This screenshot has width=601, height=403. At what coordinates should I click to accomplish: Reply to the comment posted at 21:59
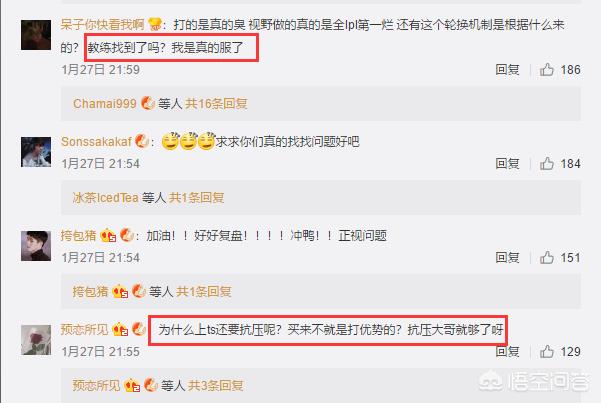tap(507, 69)
